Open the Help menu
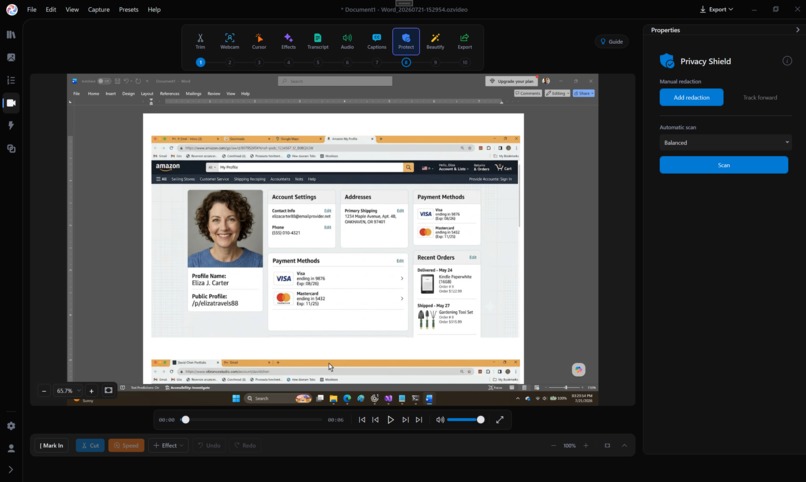Image resolution: width=806 pixels, height=482 pixels. coord(154,9)
